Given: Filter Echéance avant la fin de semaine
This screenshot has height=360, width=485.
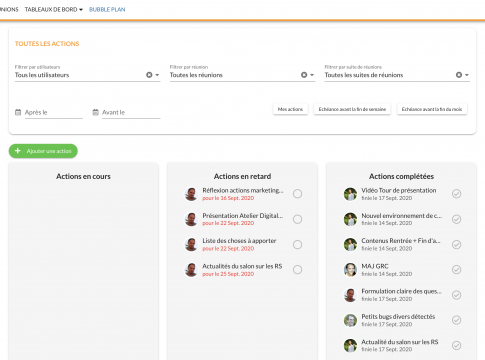Looking at the screenshot, I should click(x=352, y=109).
